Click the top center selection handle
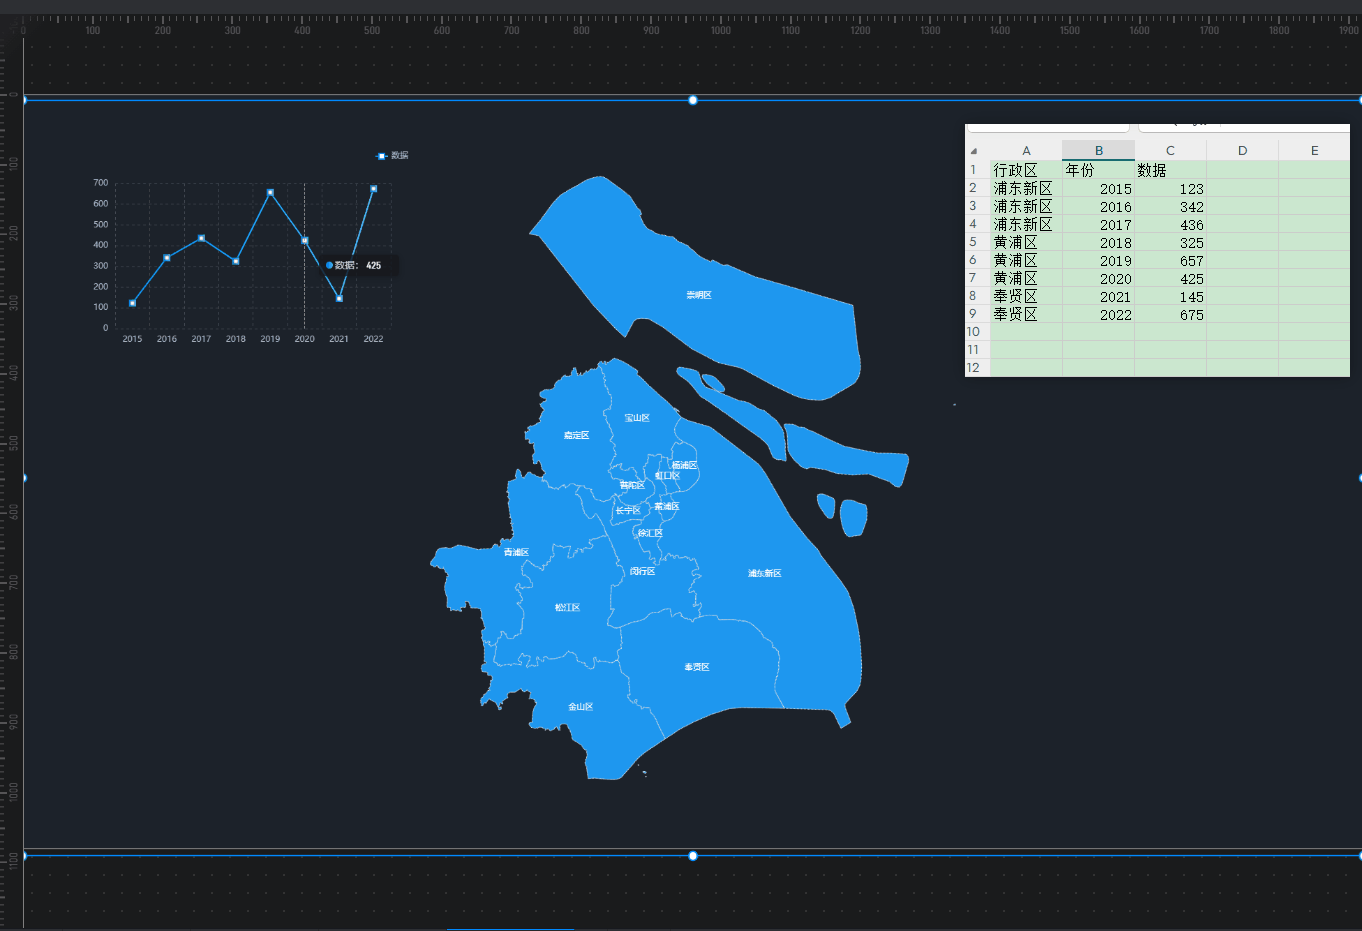The width and height of the screenshot is (1362, 931). pyautogui.click(x=693, y=100)
